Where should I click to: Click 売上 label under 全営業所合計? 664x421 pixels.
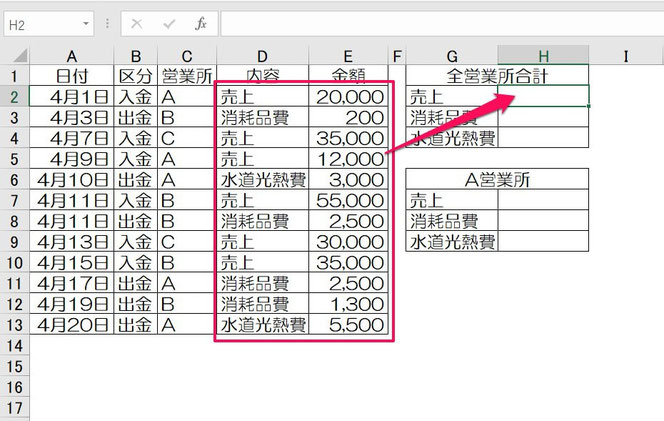pyautogui.click(x=452, y=97)
